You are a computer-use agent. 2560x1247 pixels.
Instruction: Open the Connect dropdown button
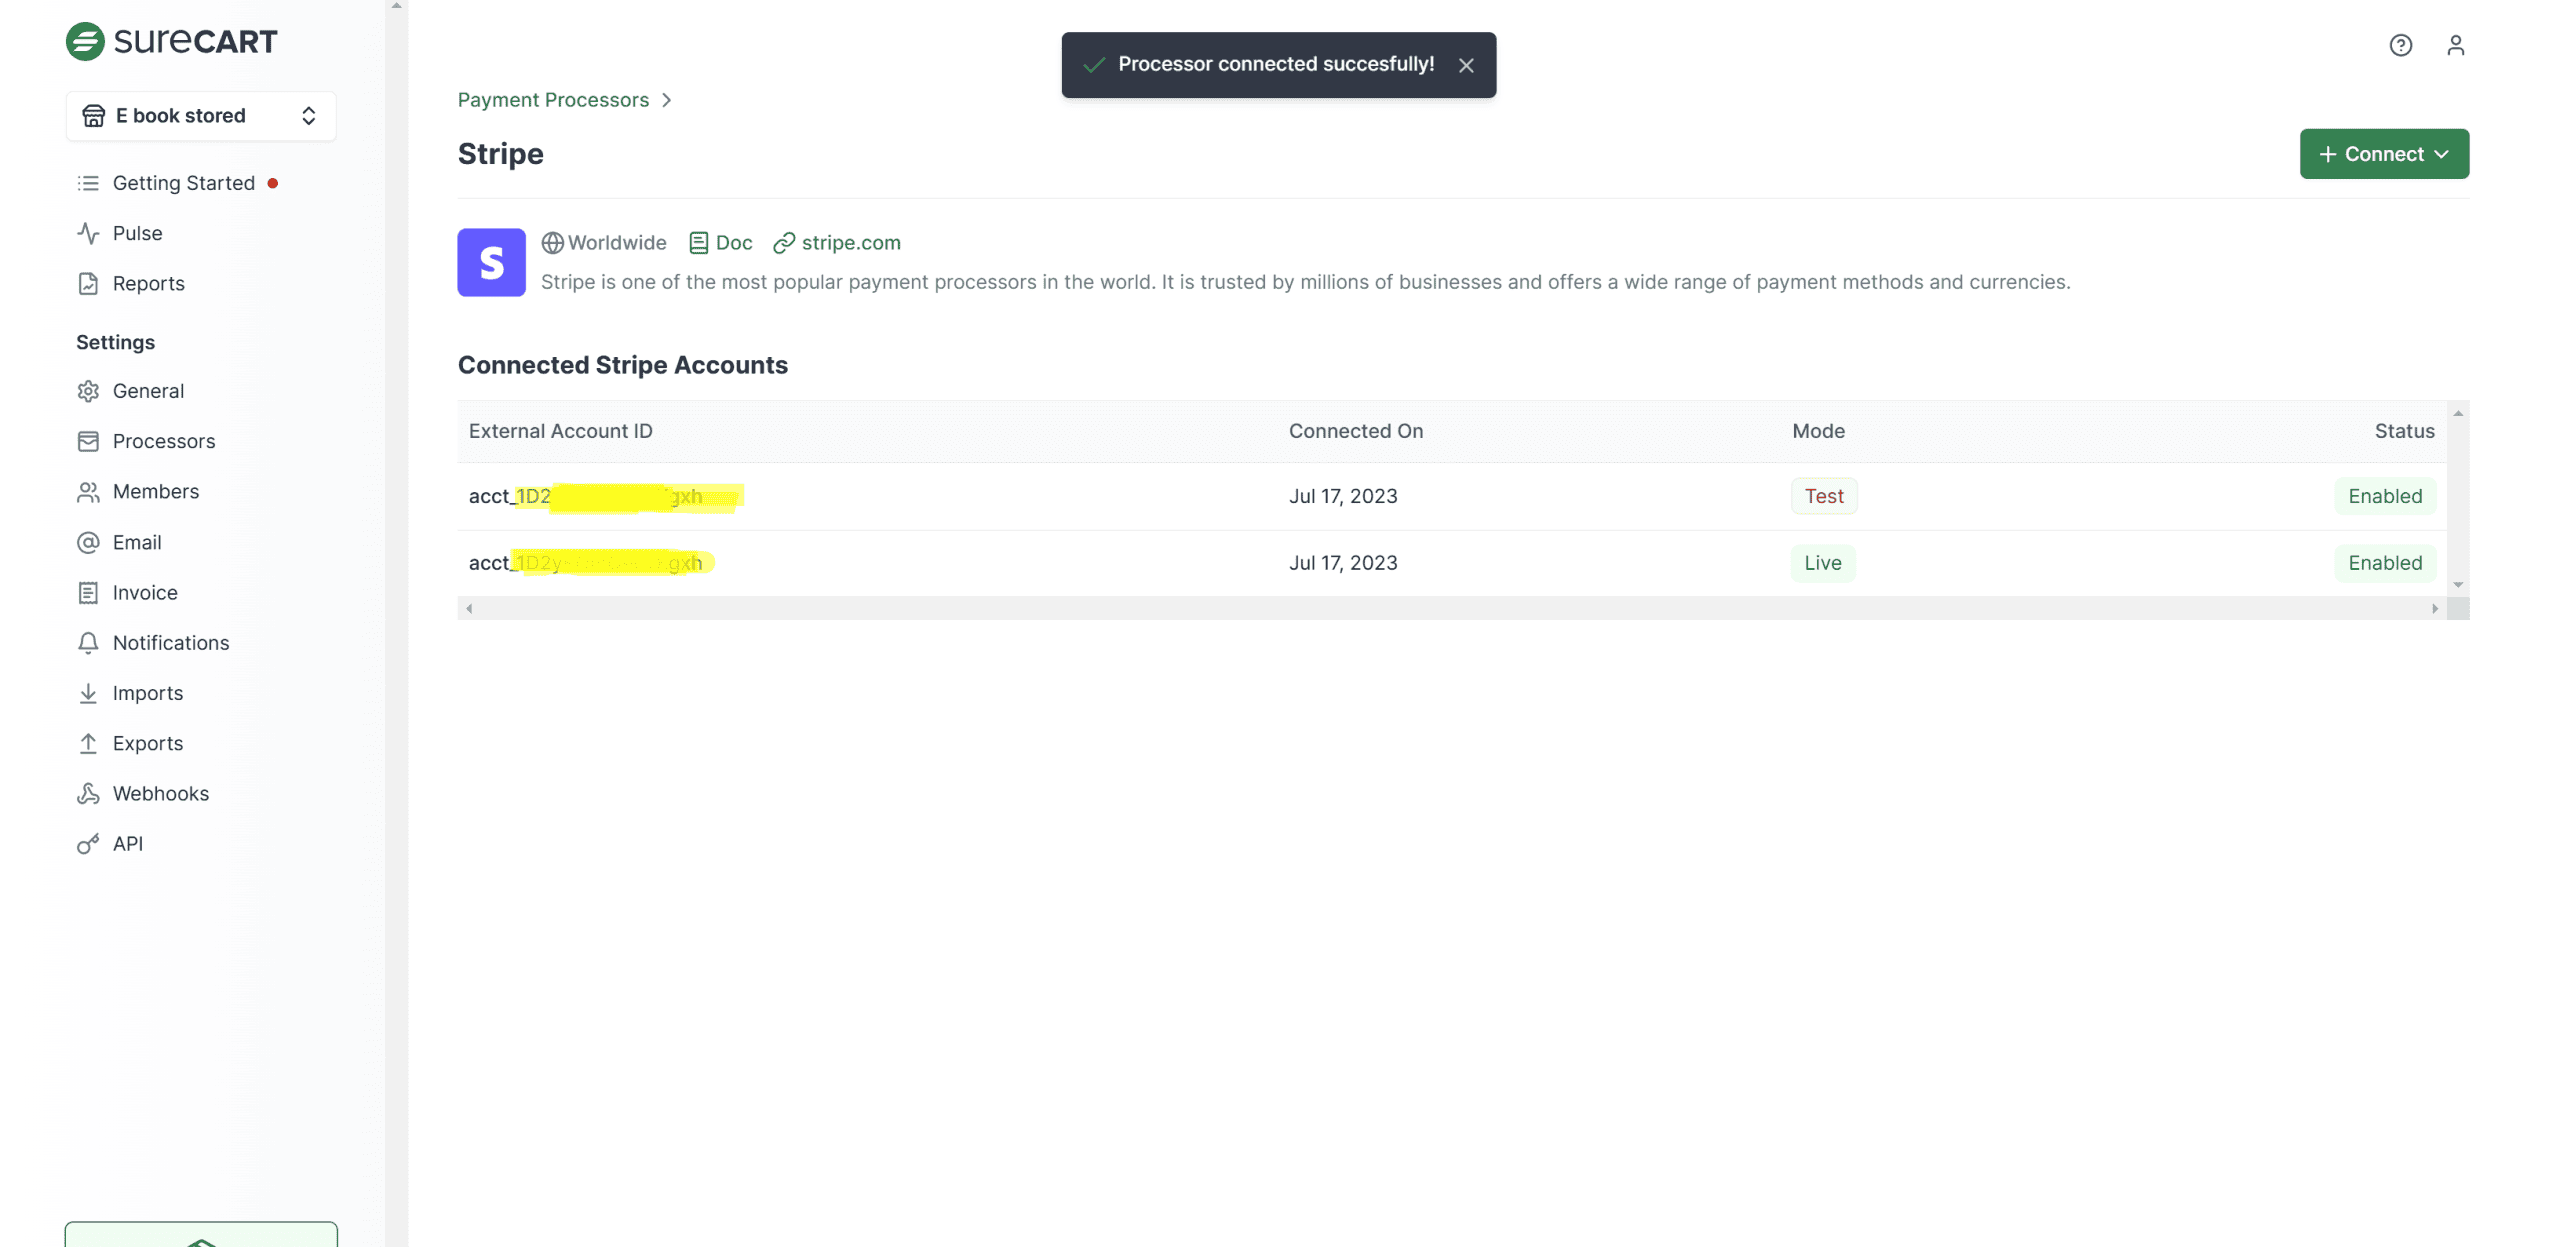pos(2383,154)
